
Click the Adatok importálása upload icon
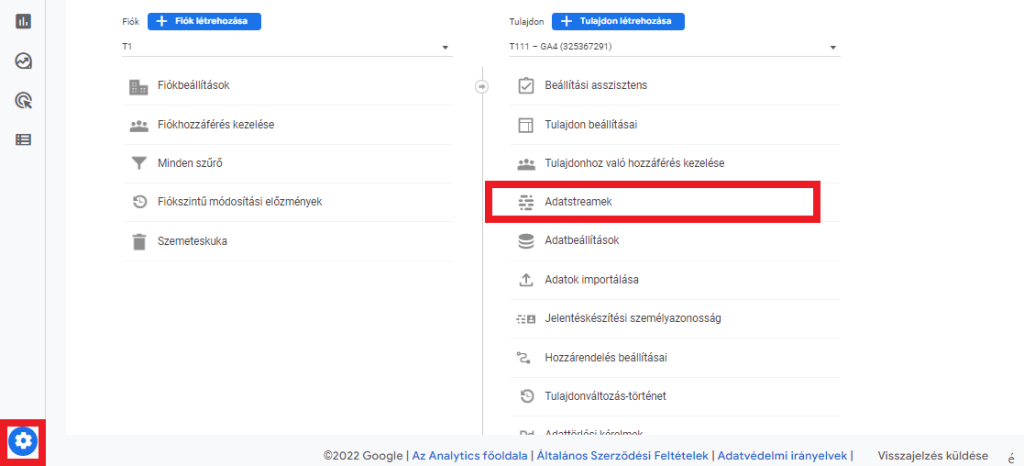click(x=526, y=280)
